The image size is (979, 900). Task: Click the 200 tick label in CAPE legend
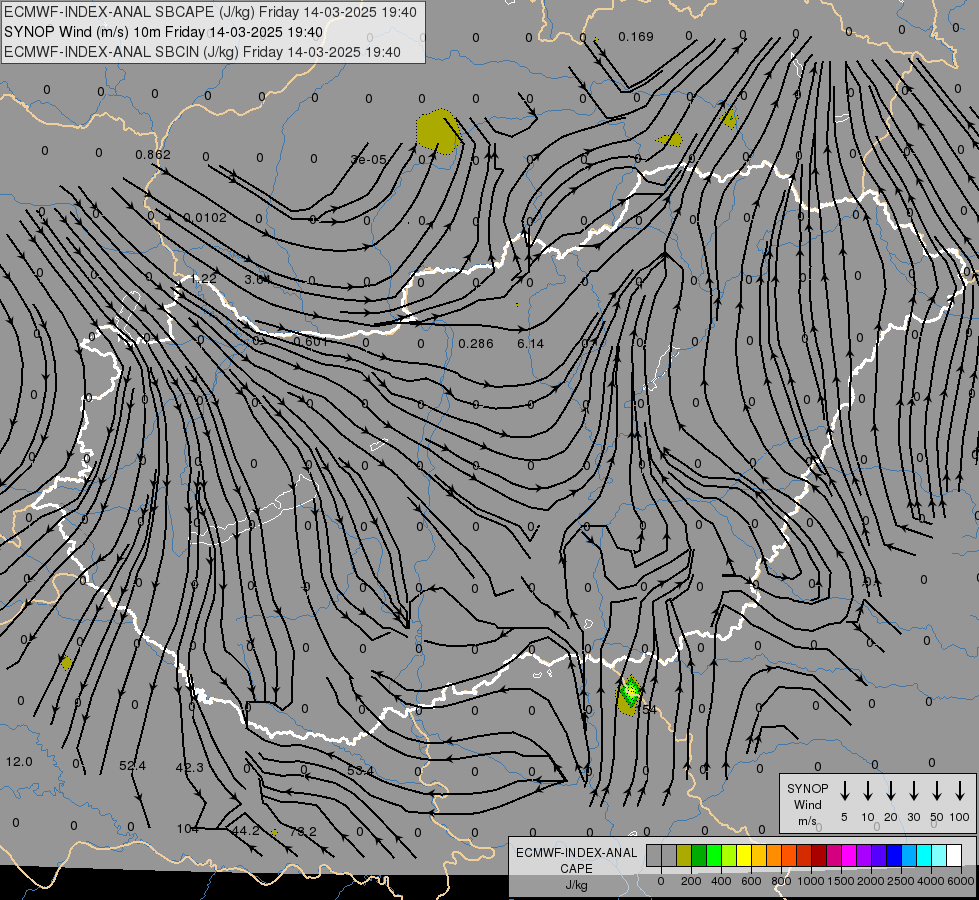point(691,881)
